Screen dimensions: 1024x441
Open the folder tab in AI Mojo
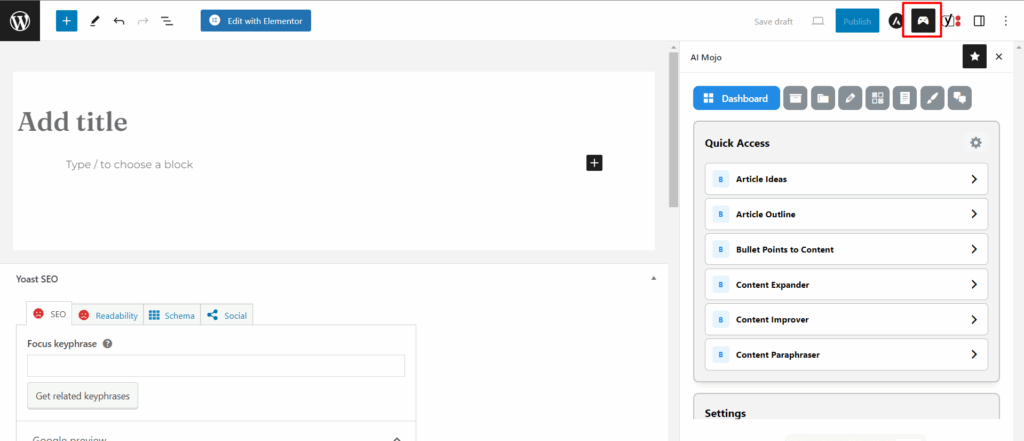(x=823, y=99)
